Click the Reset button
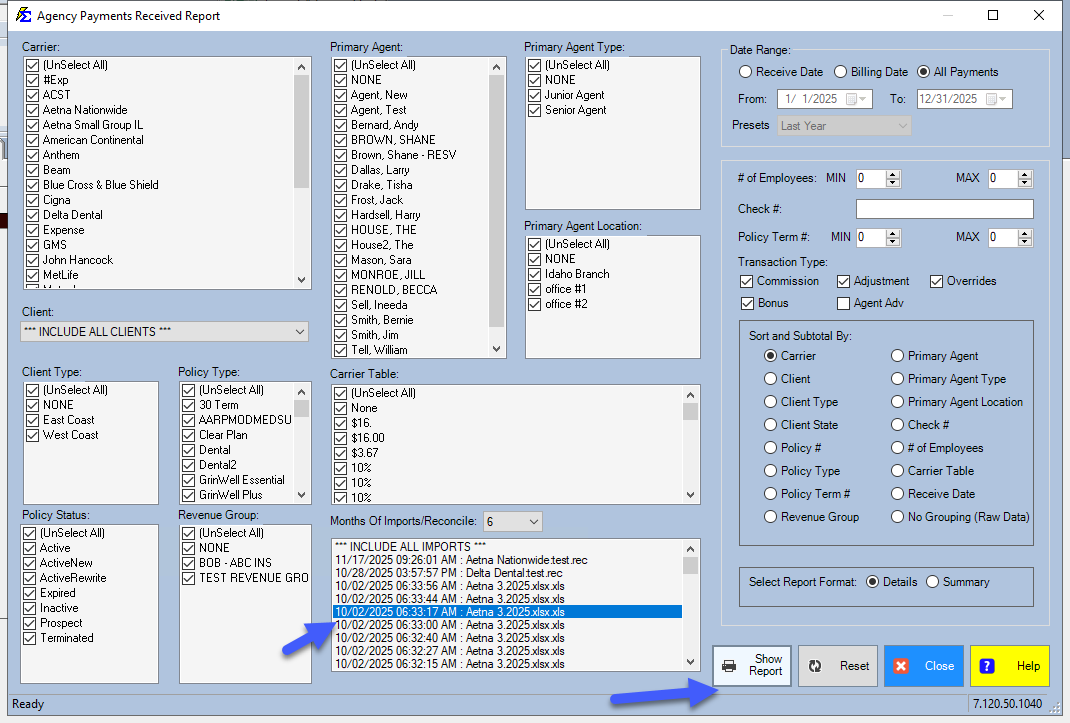Image resolution: width=1070 pixels, height=723 pixels. (x=837, y=665)
